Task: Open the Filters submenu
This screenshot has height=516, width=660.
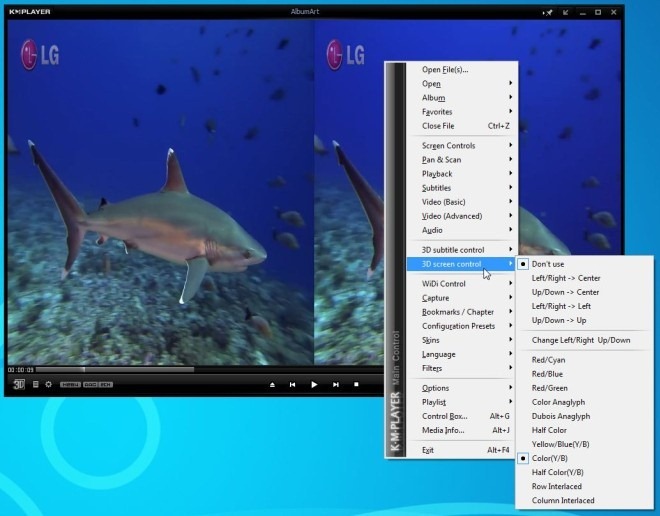Action: [x=462, y=368]
